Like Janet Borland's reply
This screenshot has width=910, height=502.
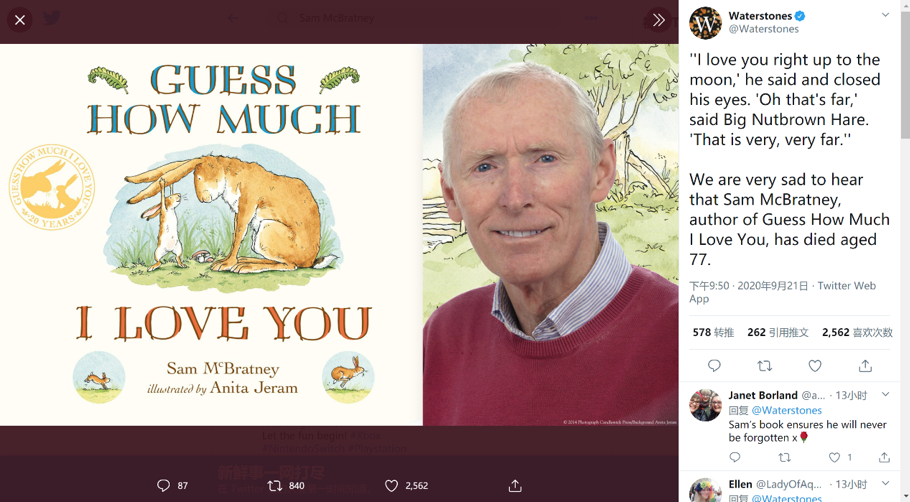pyautogui.click(x=835, y=457)
